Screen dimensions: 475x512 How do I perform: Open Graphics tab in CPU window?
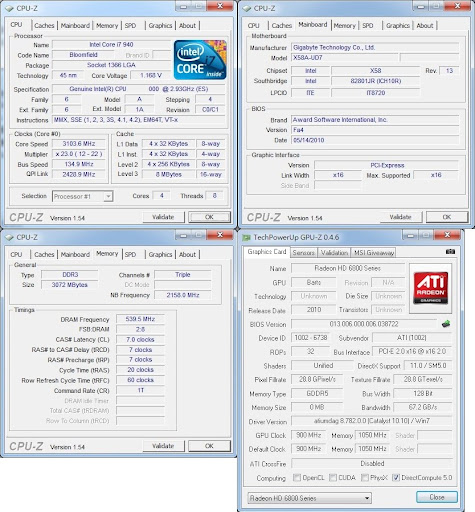160,26
